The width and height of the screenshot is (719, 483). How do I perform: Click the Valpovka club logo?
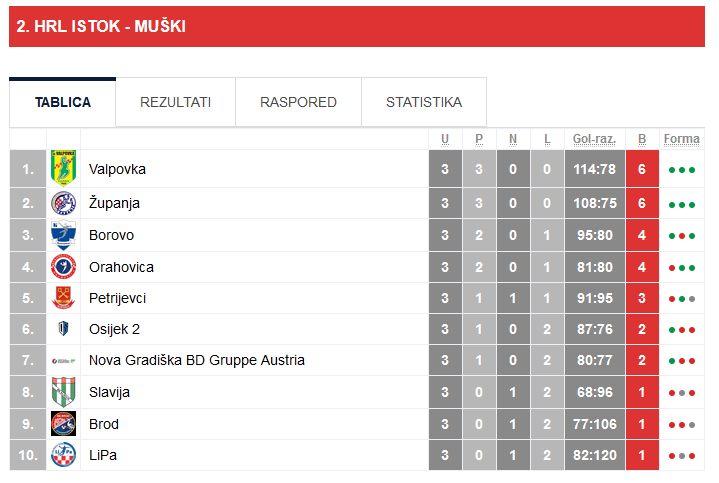point(64,169)
